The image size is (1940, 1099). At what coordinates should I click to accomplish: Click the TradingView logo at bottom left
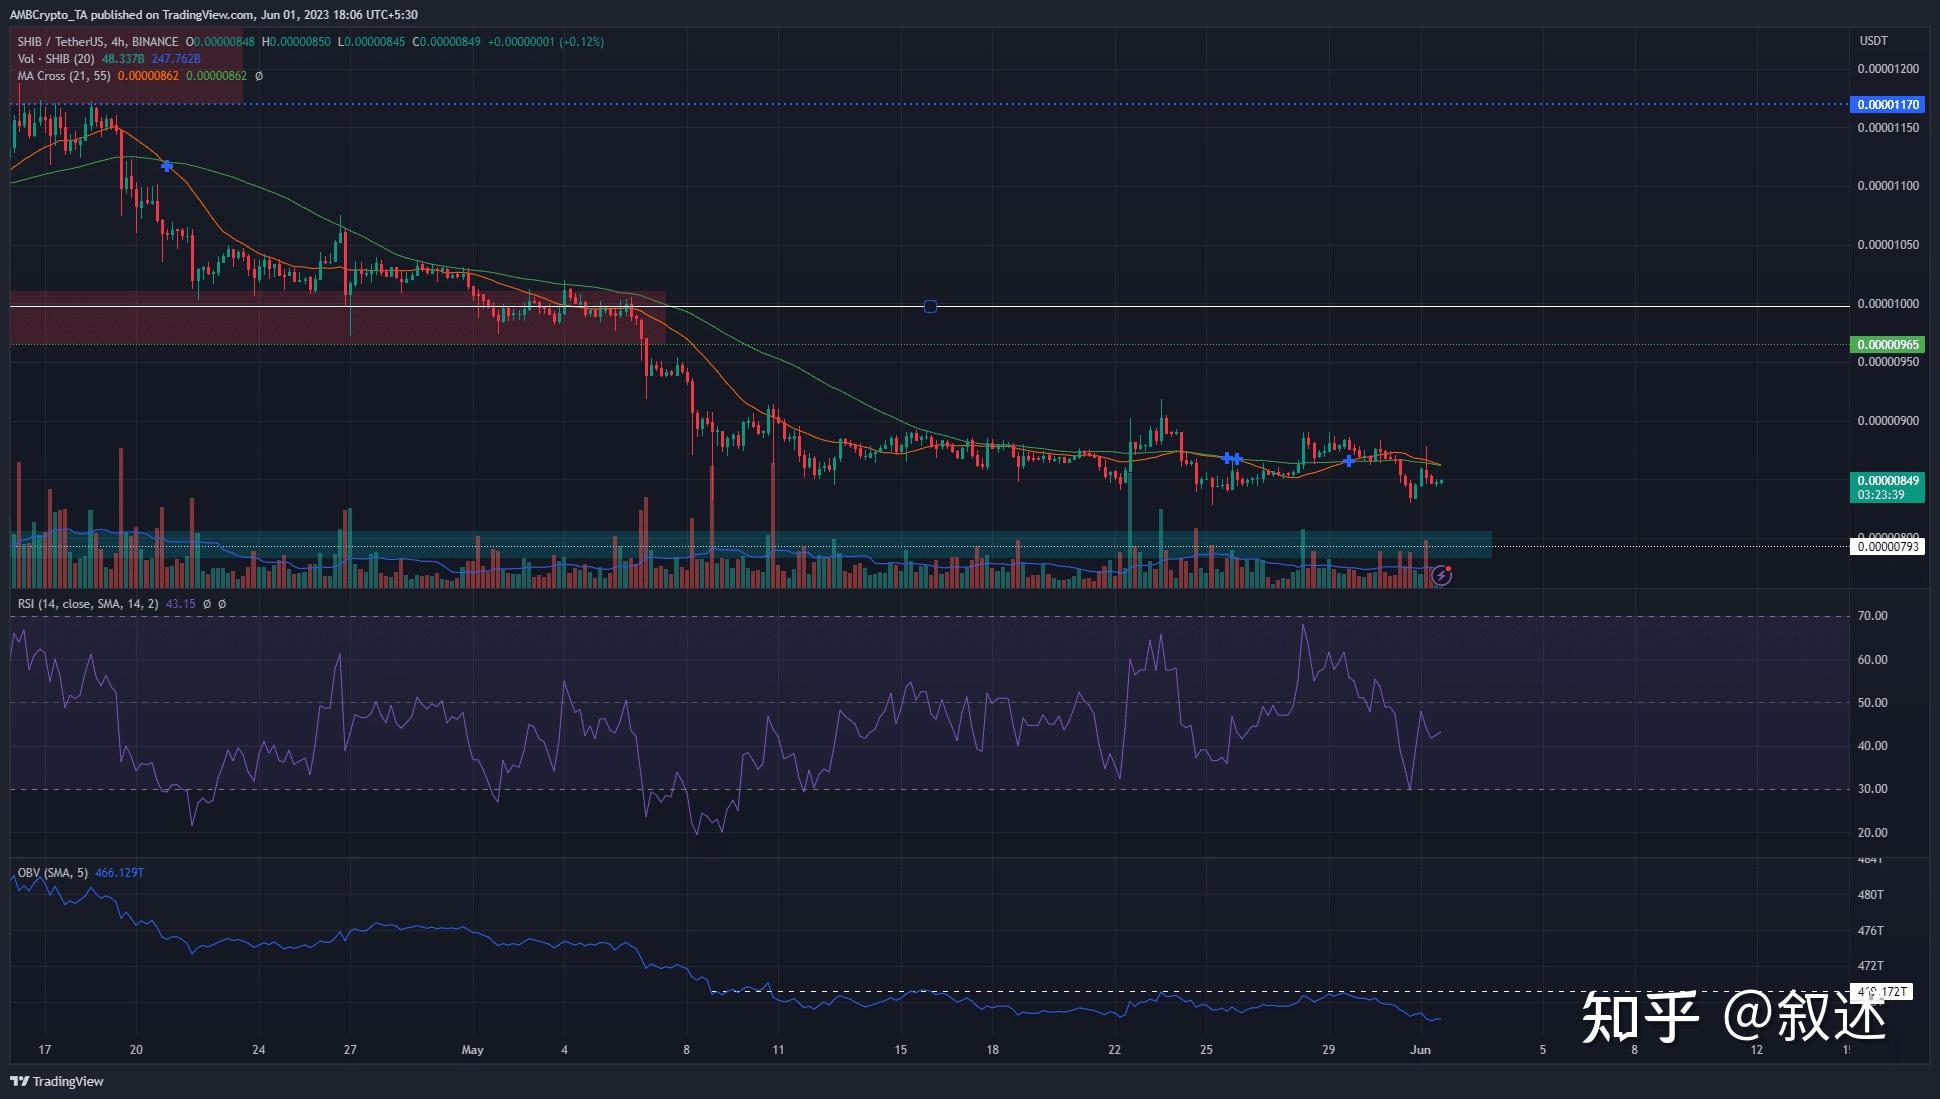(x=57, y=1081)
